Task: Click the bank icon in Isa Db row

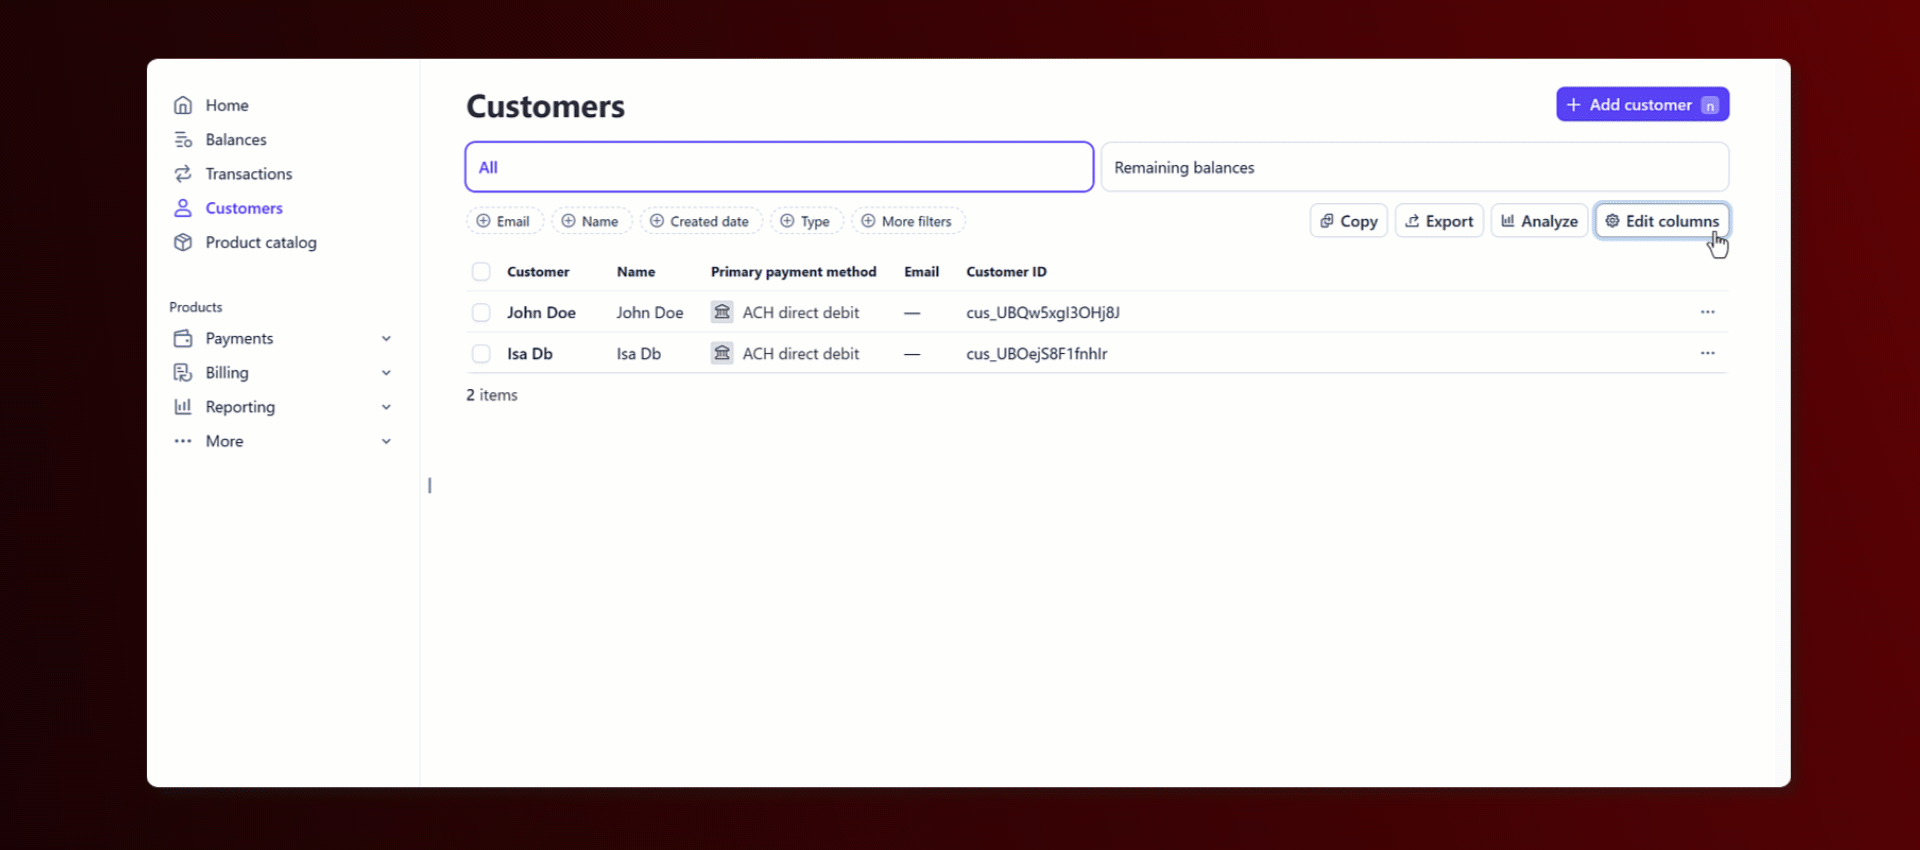Action: tap(722, 353)
